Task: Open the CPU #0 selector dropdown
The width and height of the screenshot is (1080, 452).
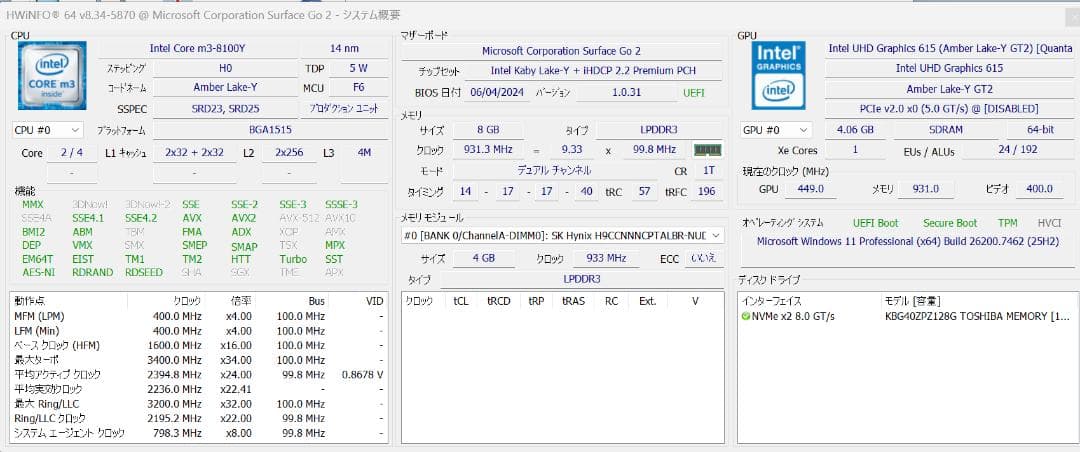Action: tap(48, 130)
